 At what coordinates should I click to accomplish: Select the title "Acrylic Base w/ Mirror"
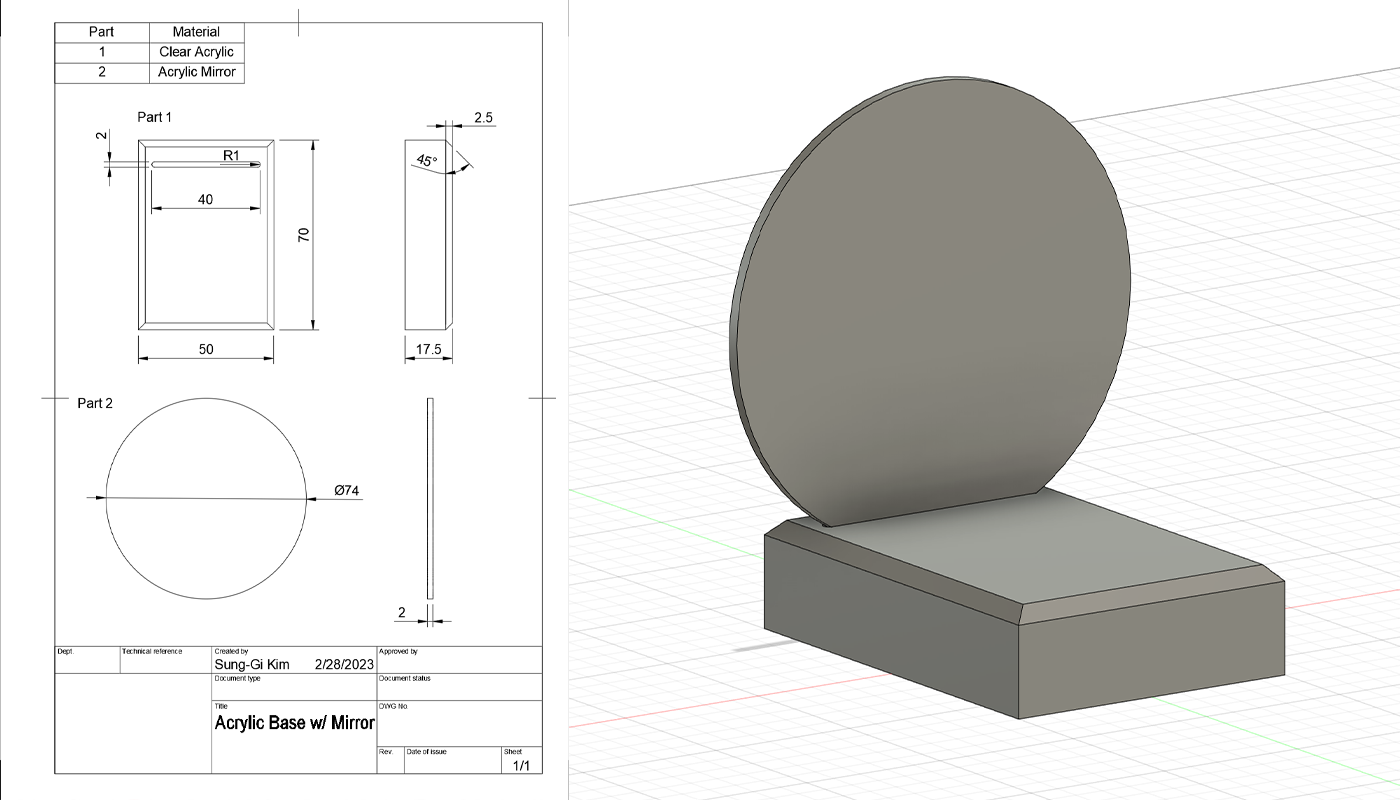(x=294, y=723)
